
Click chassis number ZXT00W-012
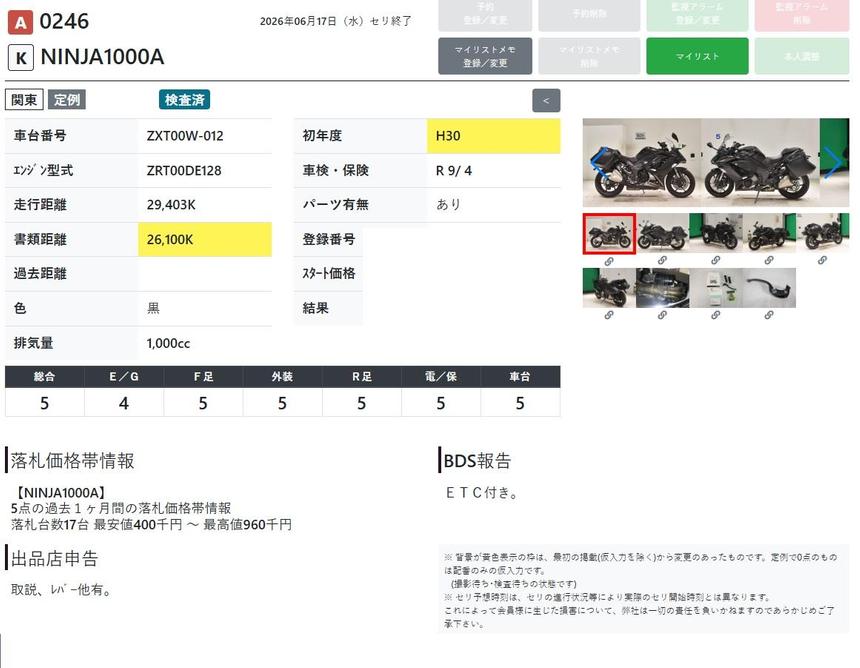(185, 136)
